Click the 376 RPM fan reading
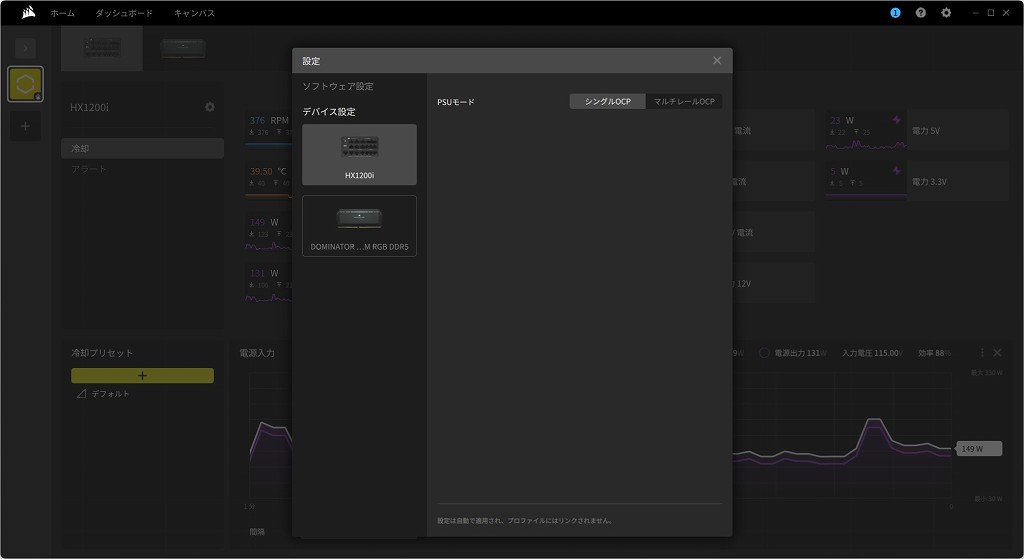The width and height of the screenshot is (1024, 559). 269,121
